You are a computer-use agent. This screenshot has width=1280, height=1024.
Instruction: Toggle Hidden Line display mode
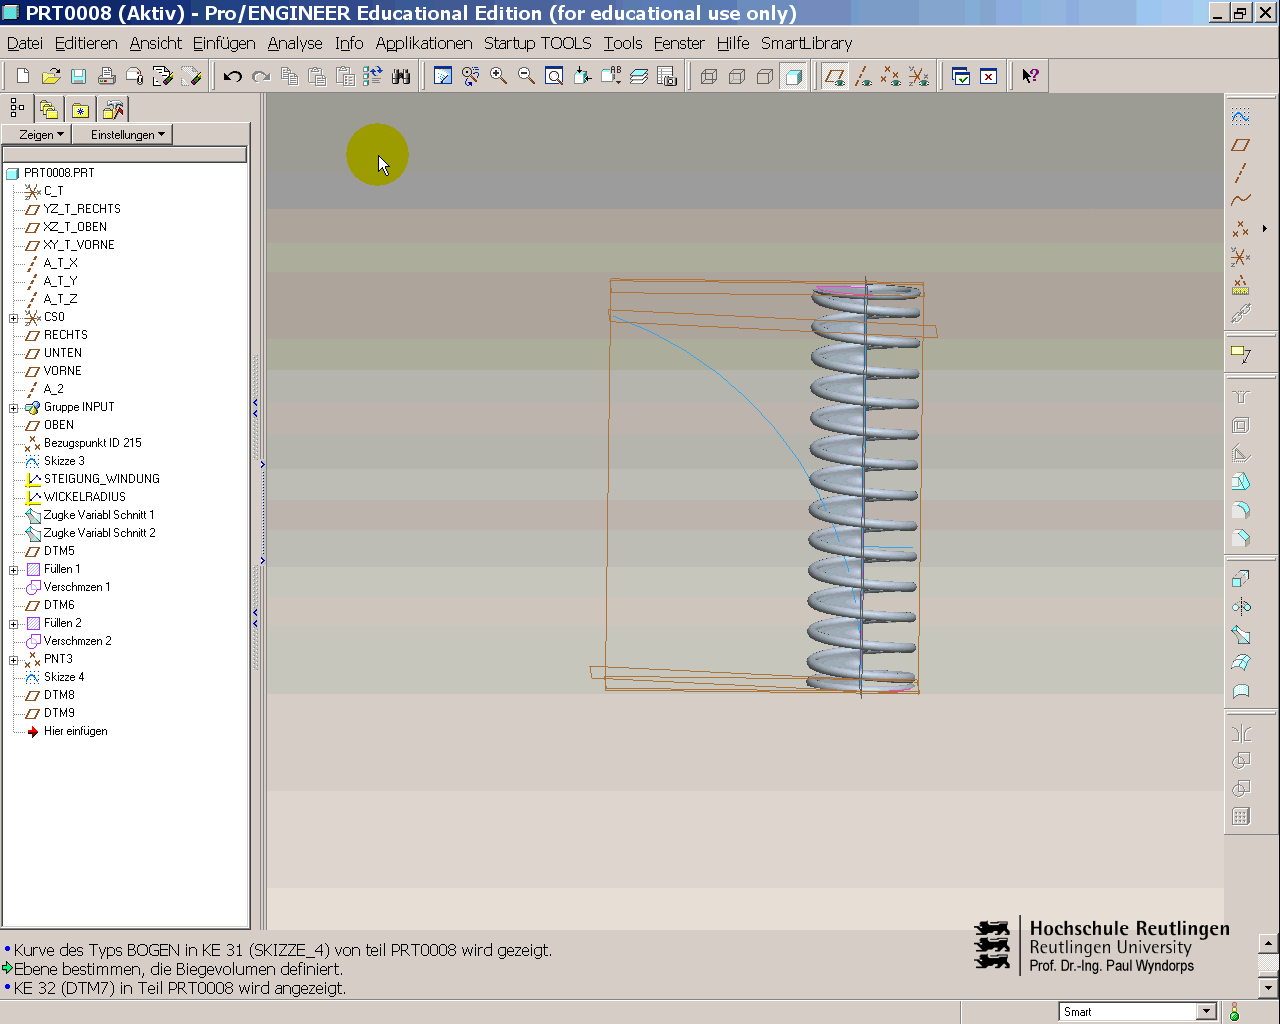737,76
